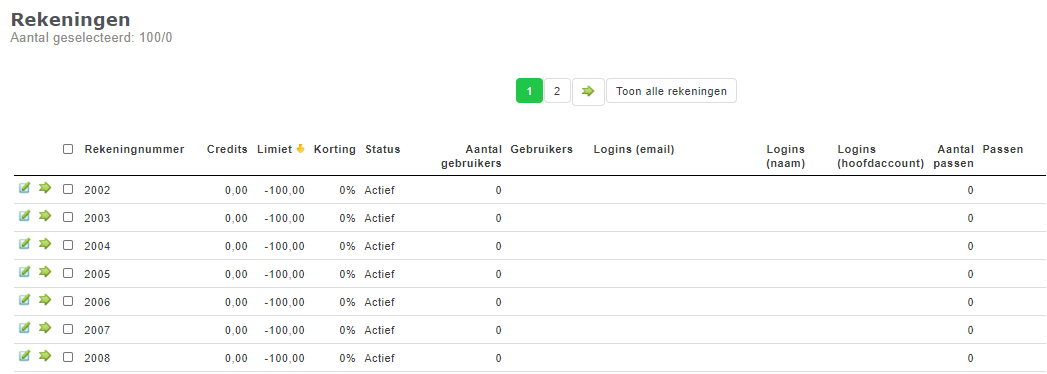
Task: Go to account 2005 using green arrow
Action: click(45, 272)
